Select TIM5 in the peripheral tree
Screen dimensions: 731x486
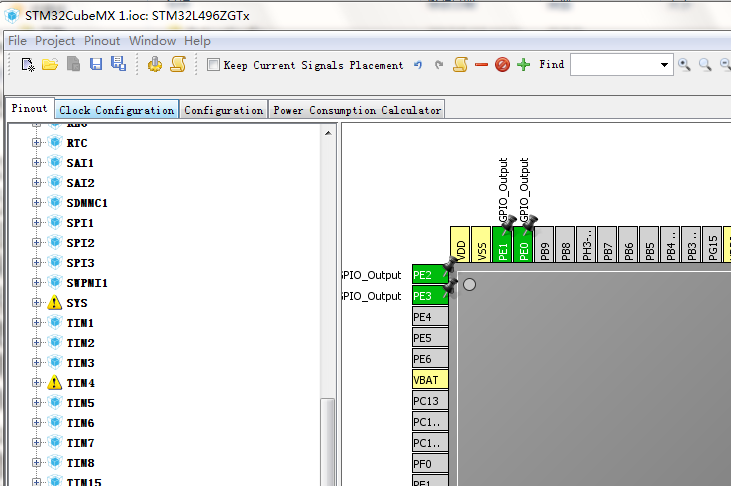pyautogui.click(x=80, y=403)
